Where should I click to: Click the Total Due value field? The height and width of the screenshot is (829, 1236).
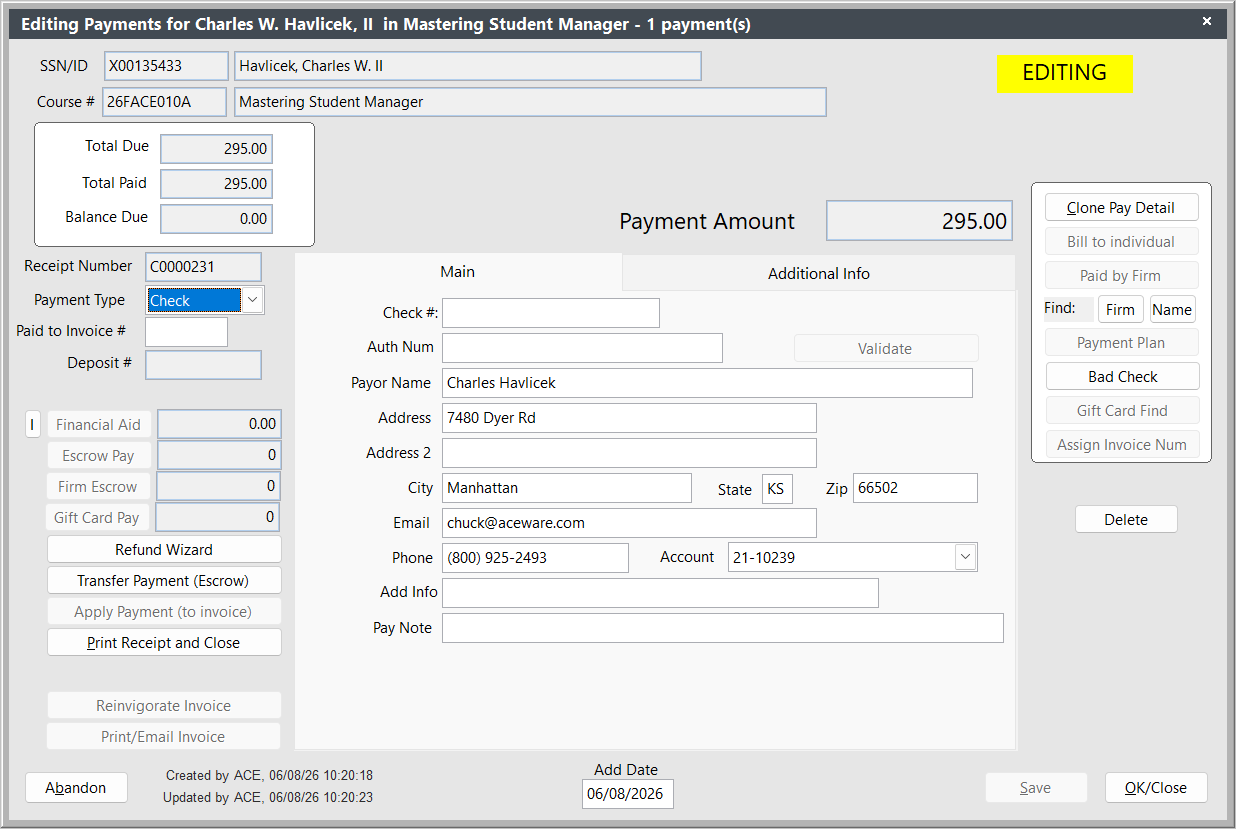click(x=216, y=149)
